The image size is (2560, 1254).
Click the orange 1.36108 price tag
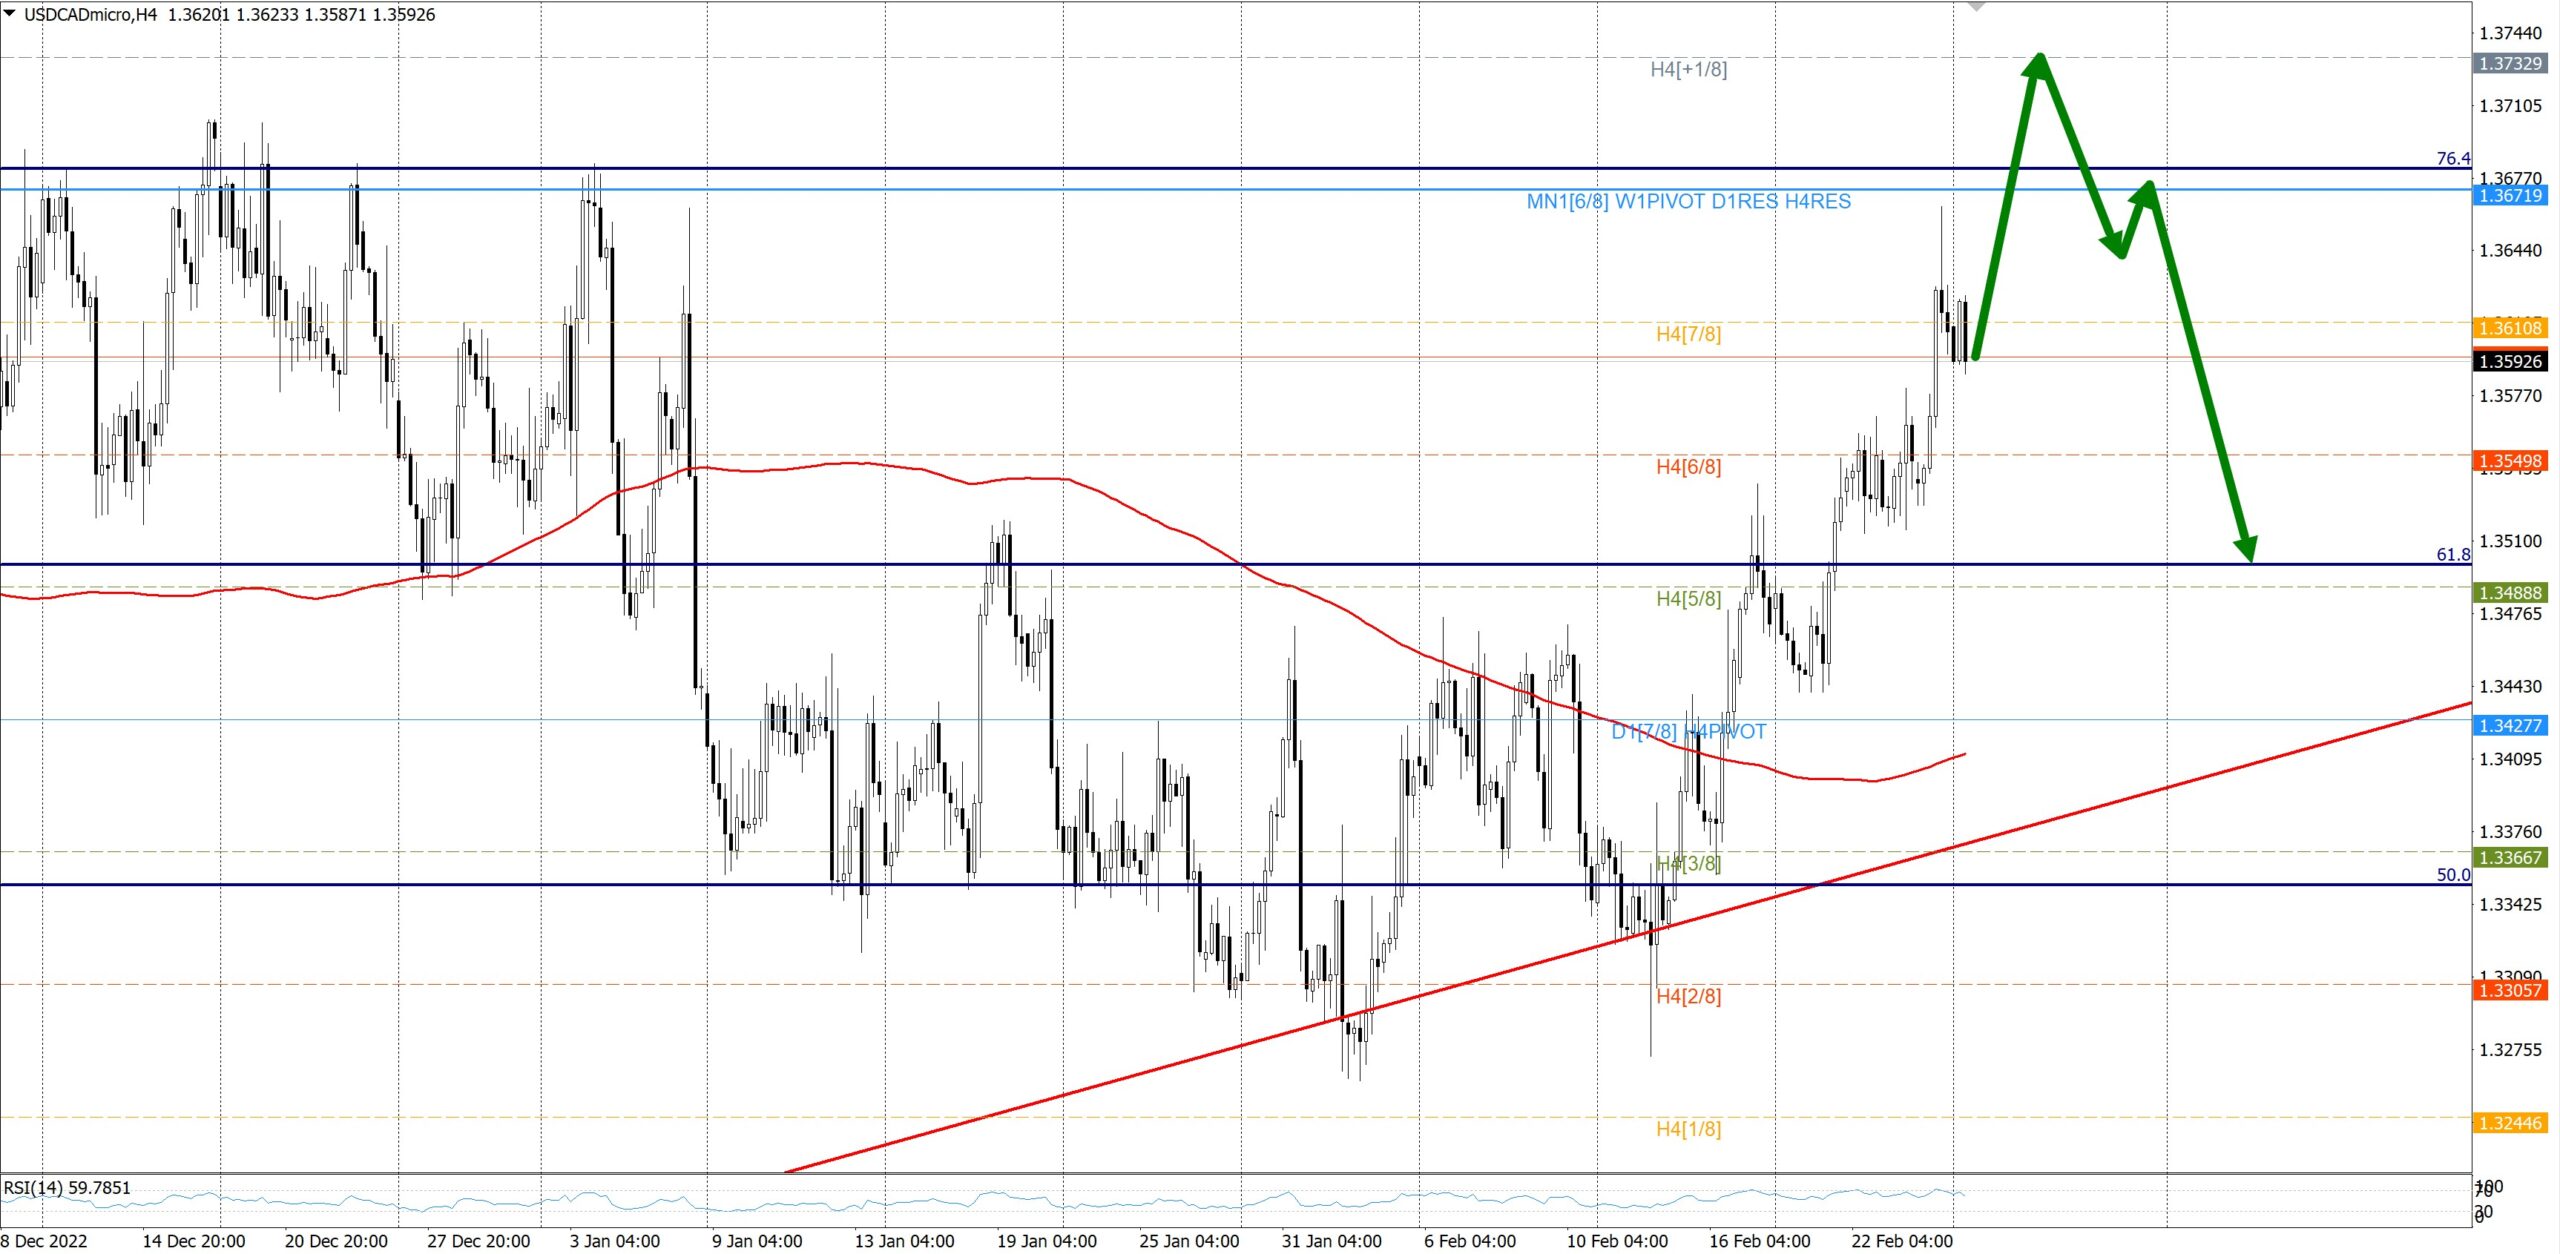click(2509, 328)
